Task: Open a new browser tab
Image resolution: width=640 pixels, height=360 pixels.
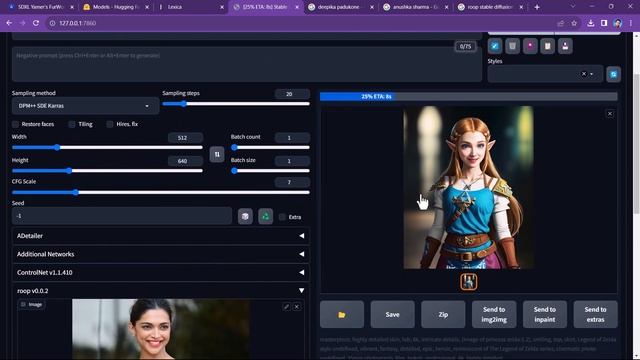Action: (537, 7)
